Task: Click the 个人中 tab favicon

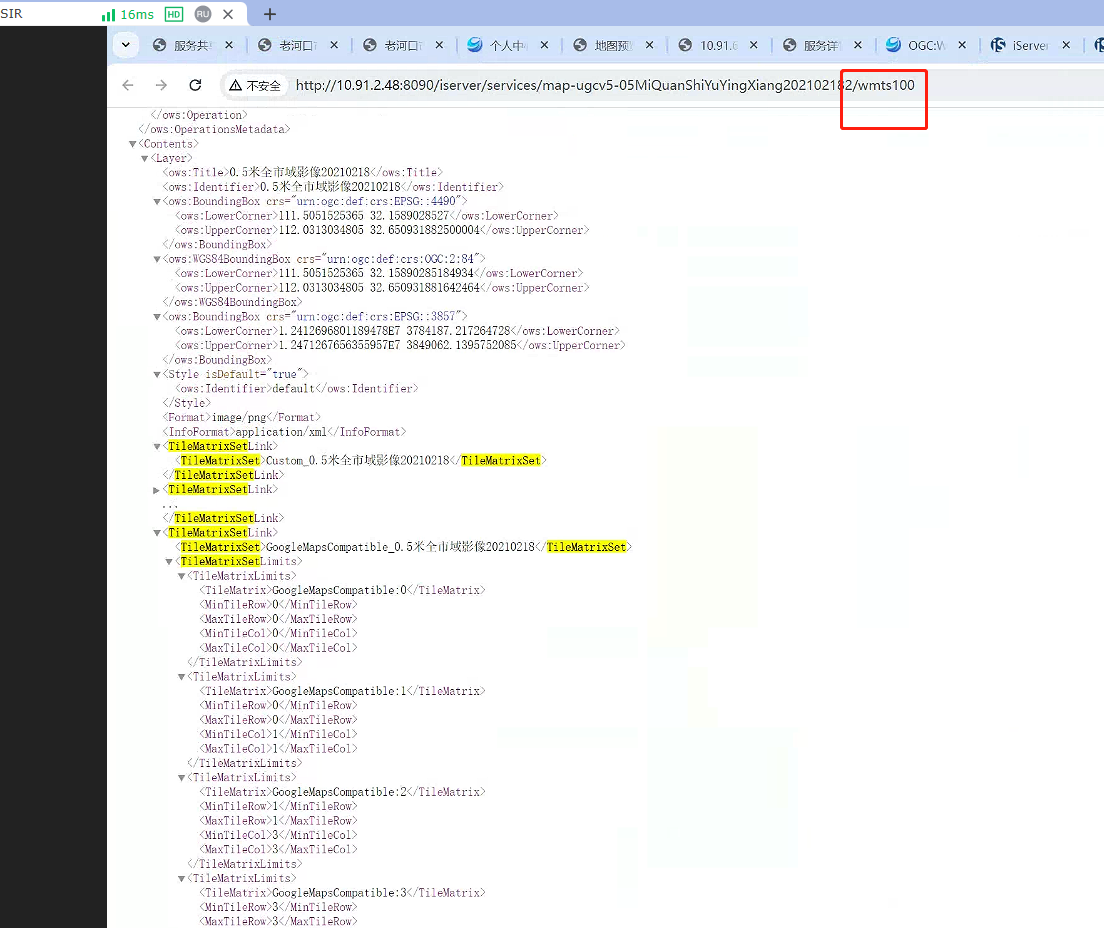Action: click(x=475, y=45)
